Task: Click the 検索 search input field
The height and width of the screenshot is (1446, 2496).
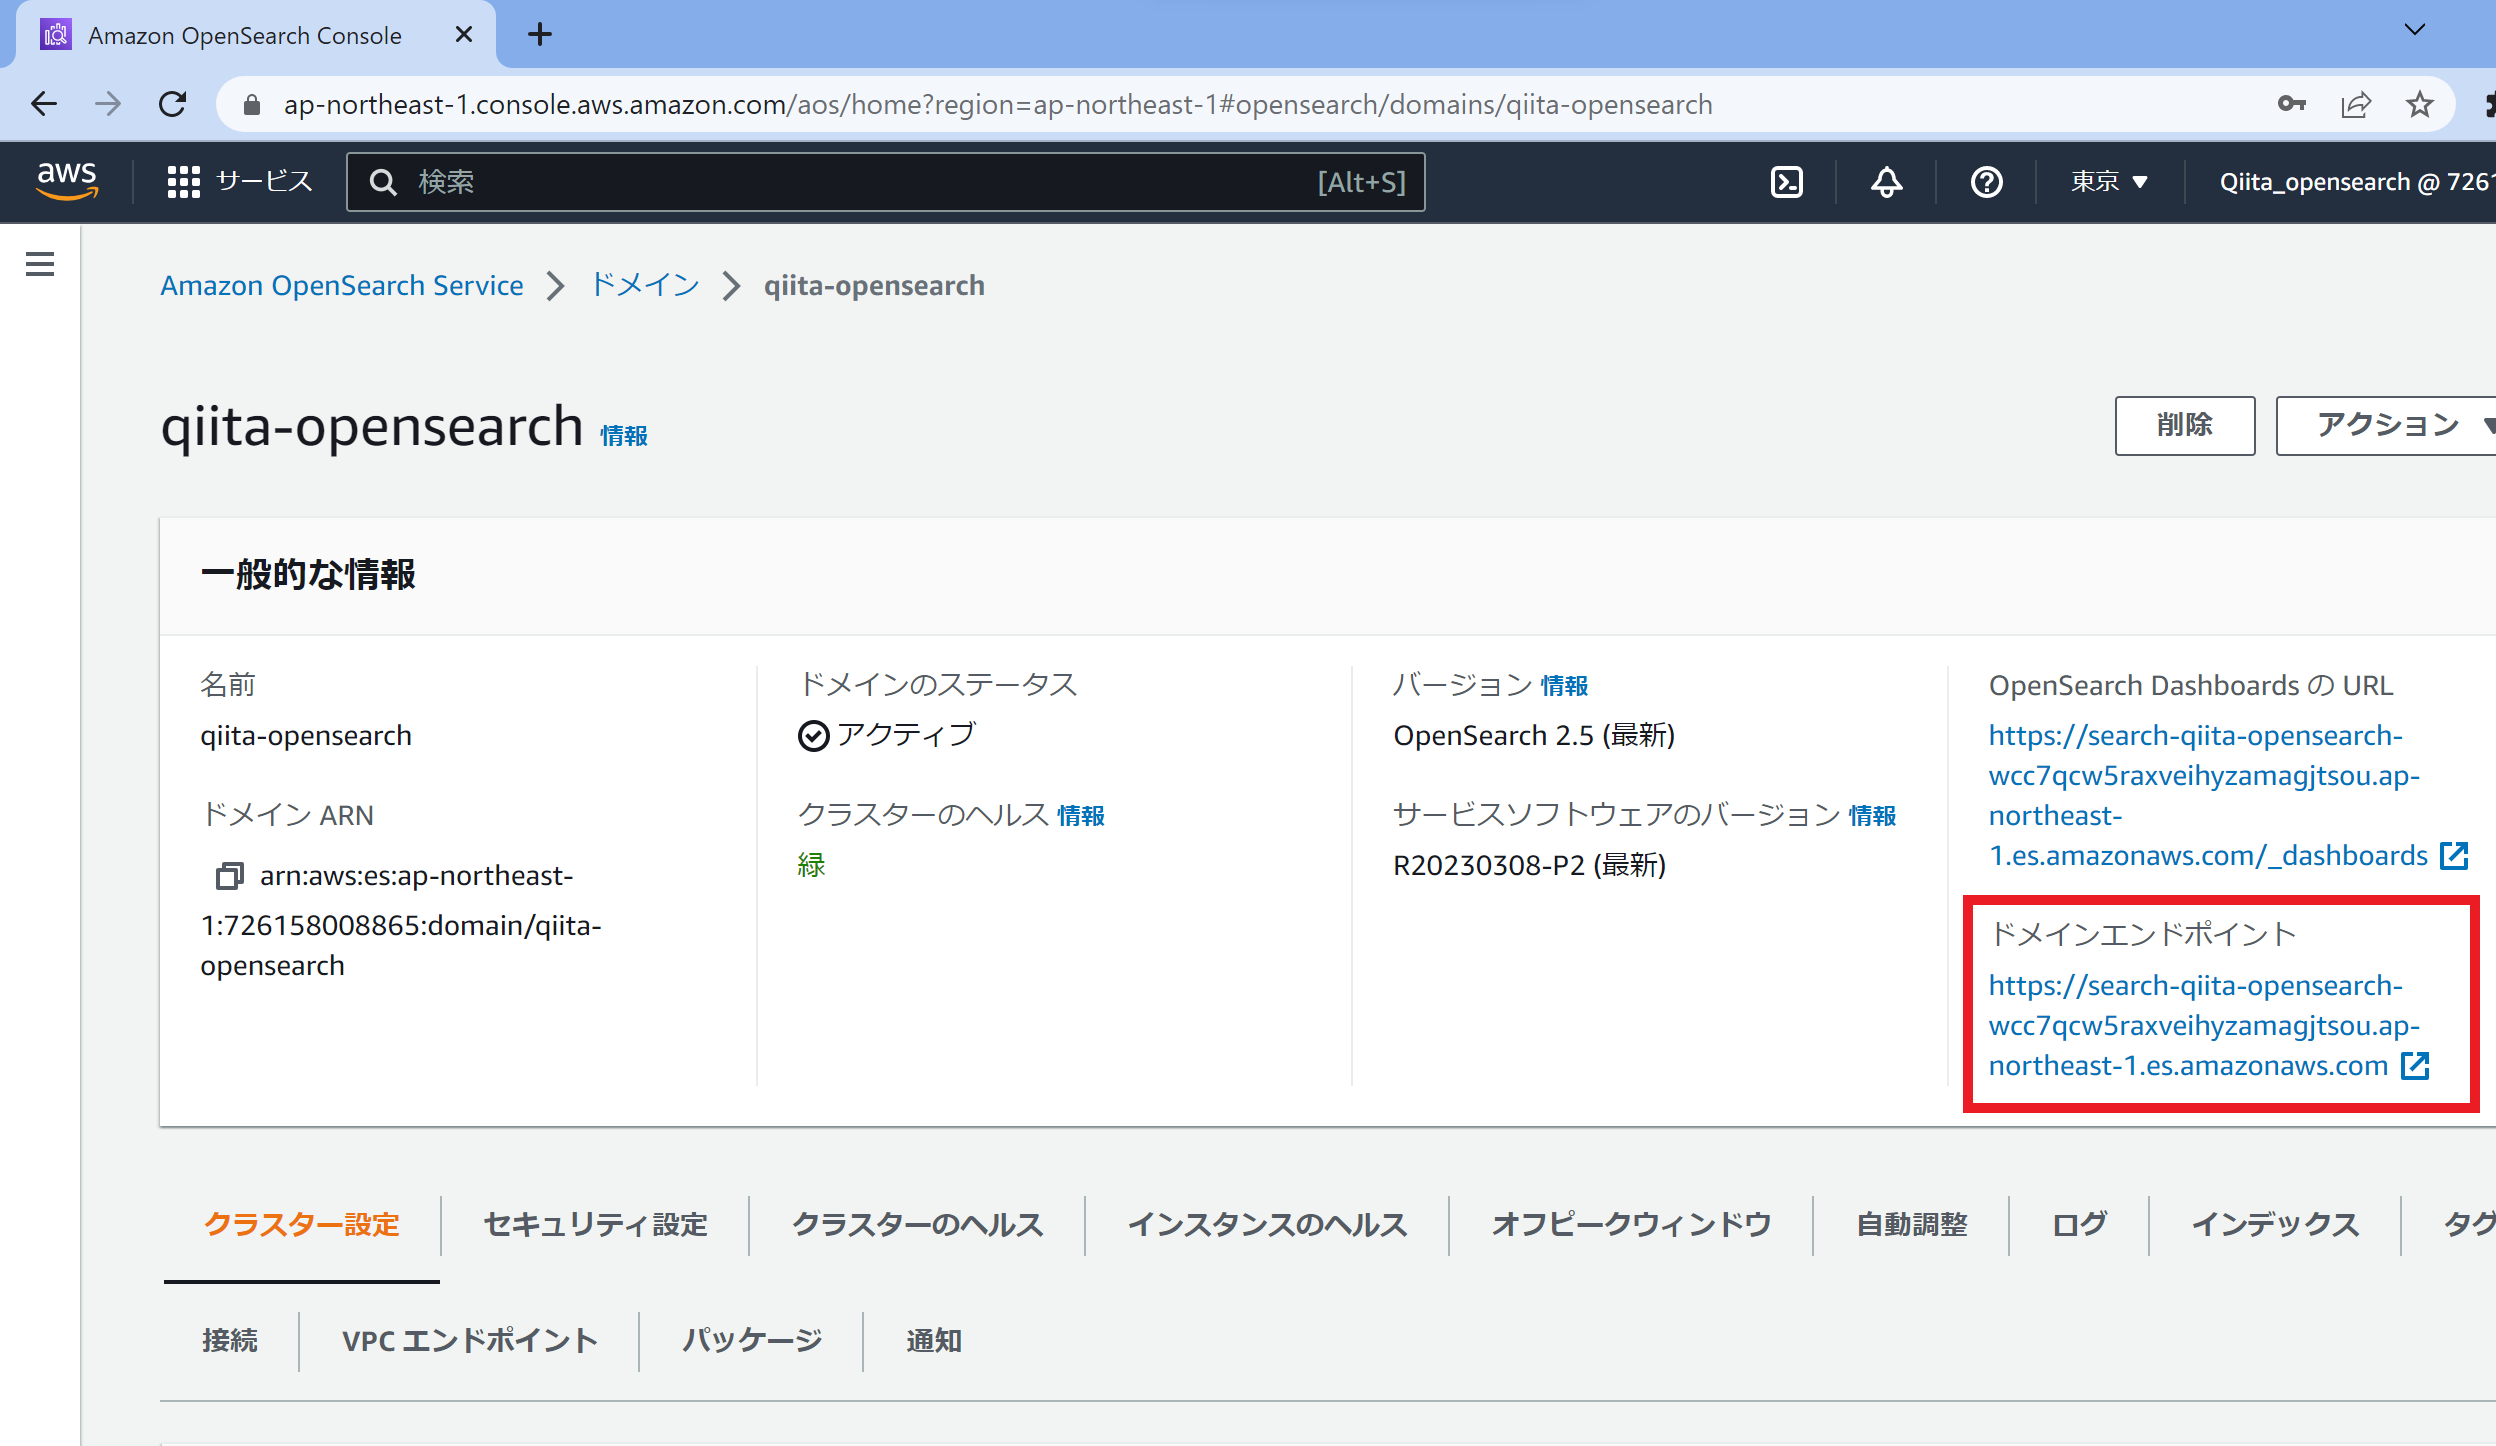Action: coord(860,182)
